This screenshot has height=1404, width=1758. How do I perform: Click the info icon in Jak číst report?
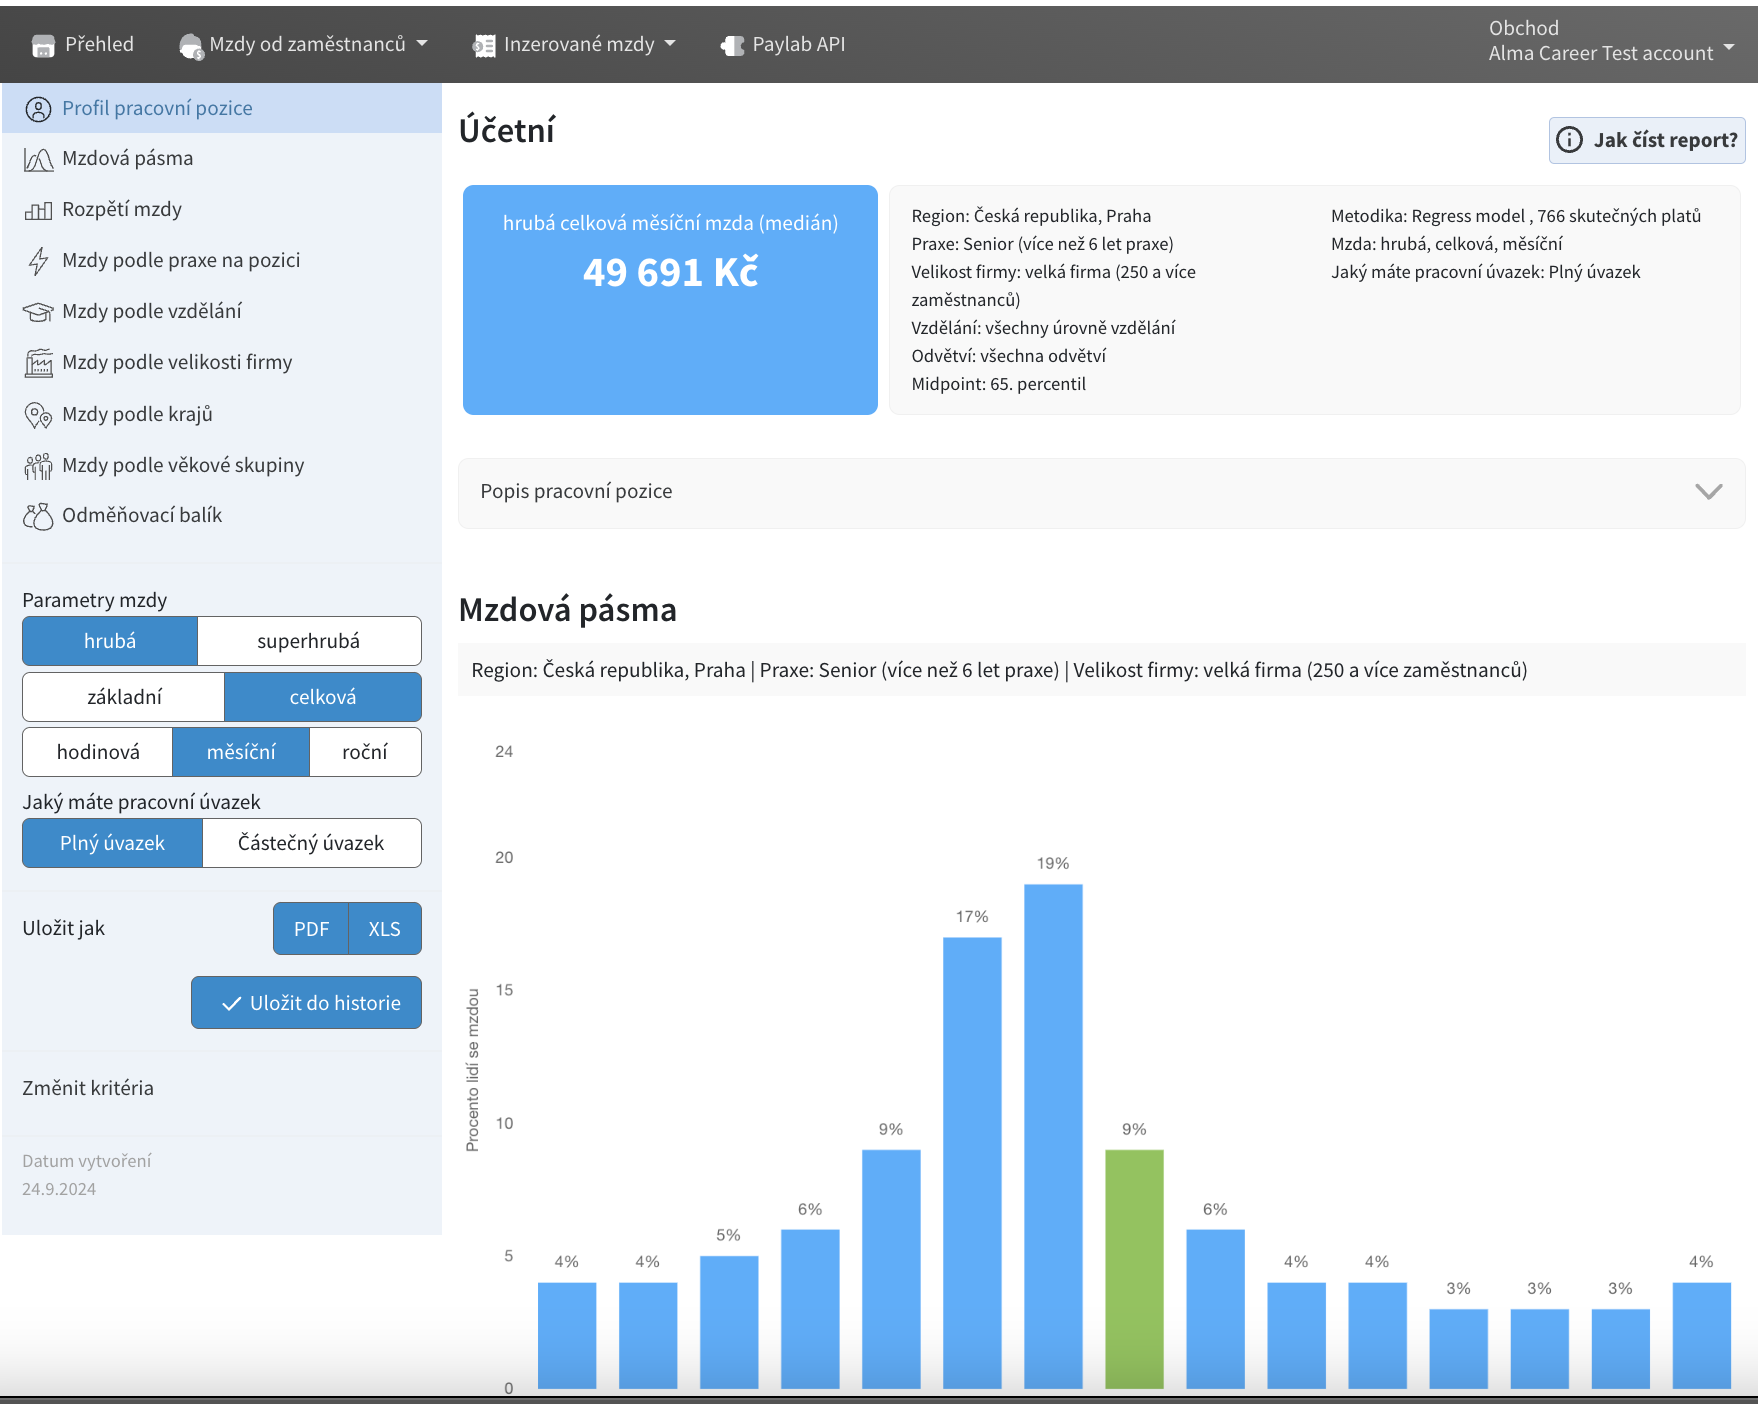pos(1570,140)
